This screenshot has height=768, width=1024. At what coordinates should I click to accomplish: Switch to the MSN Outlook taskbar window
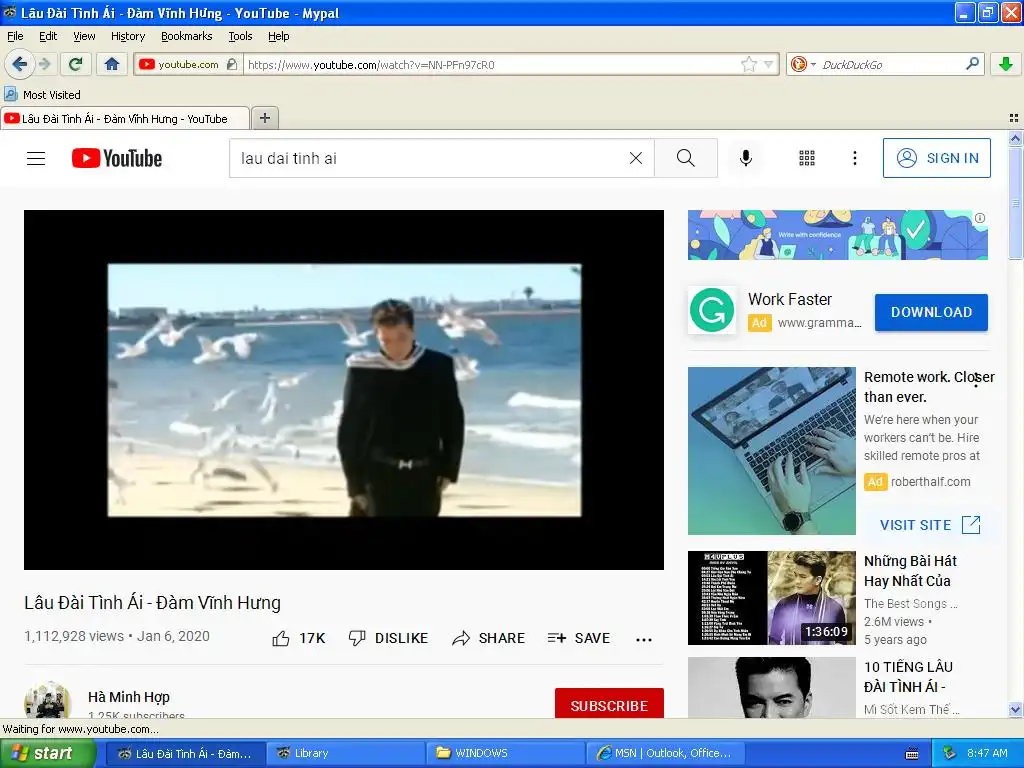(x=666, y=753)
